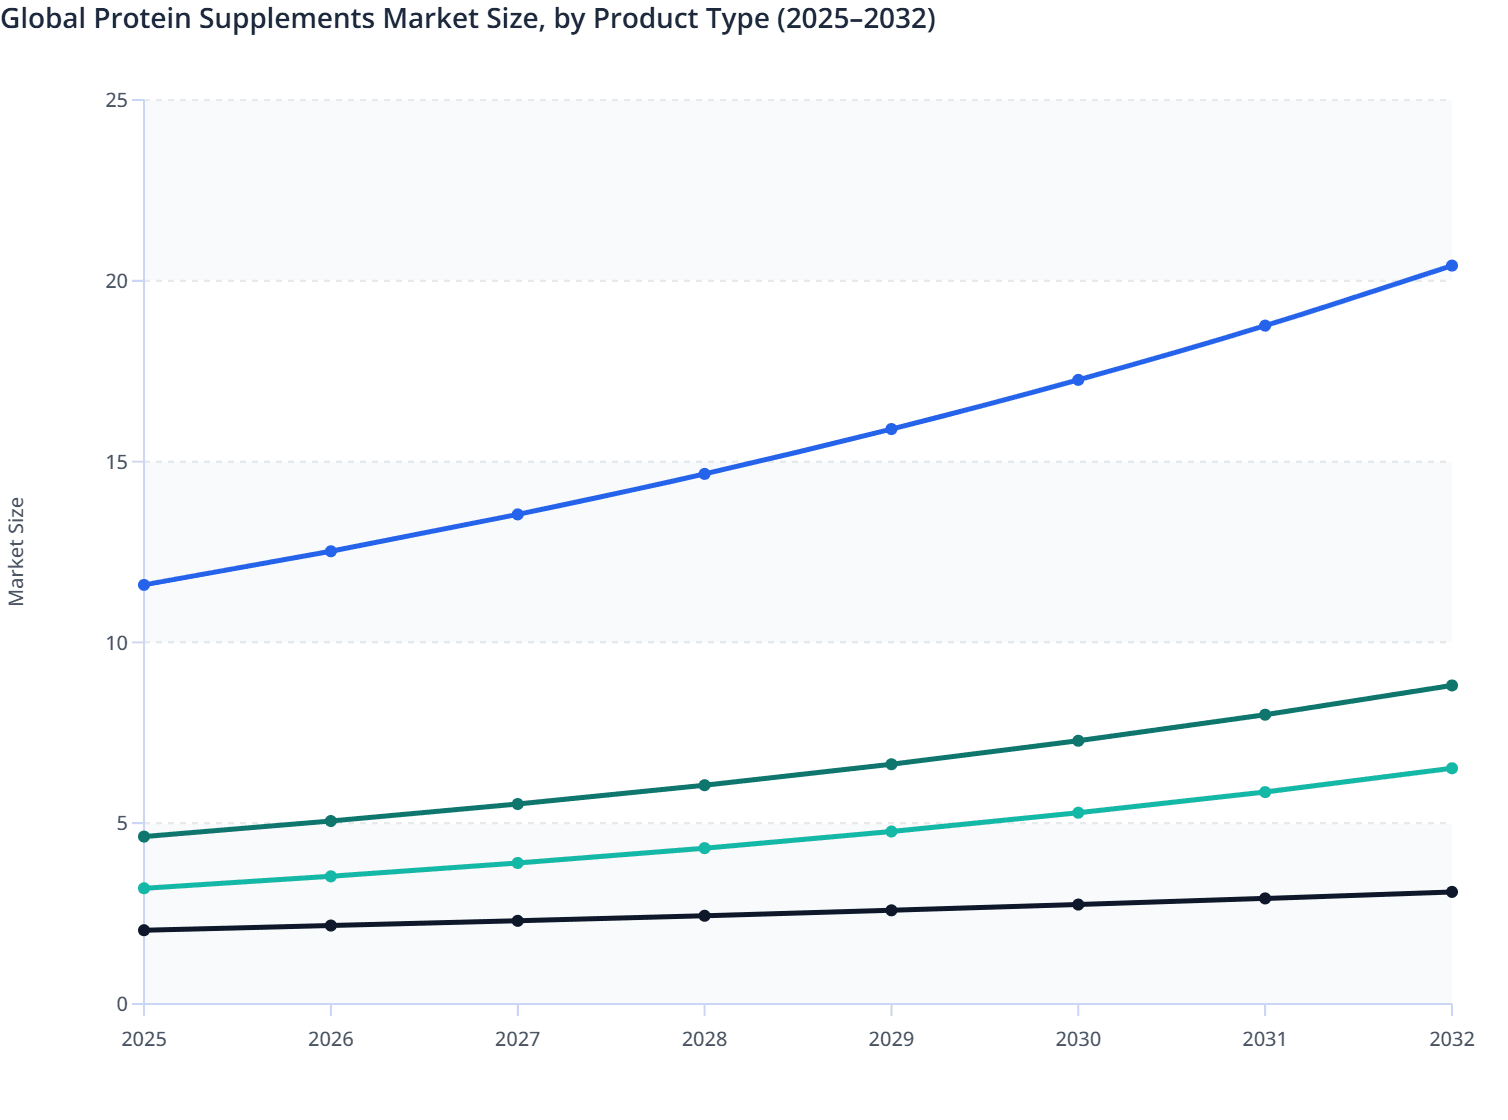Click the 2025 x-axis label
The height and width of the screenshot is (1120, 1508).
[143, 1040]
